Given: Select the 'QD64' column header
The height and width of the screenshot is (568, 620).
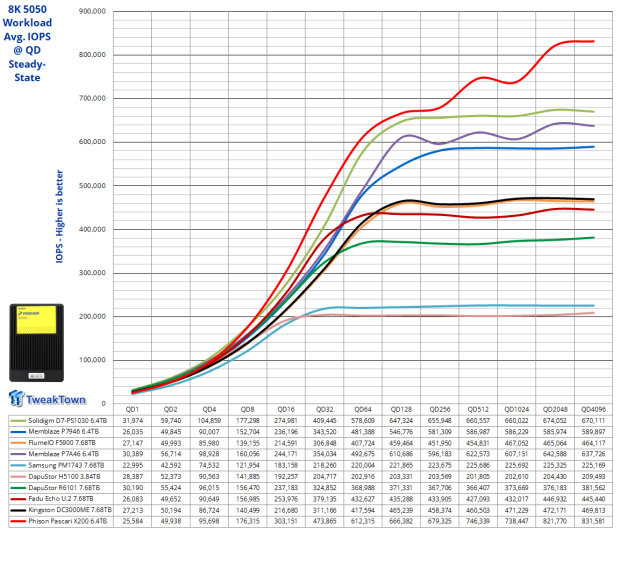Looking at the screenshot, I should click(363, 409).
